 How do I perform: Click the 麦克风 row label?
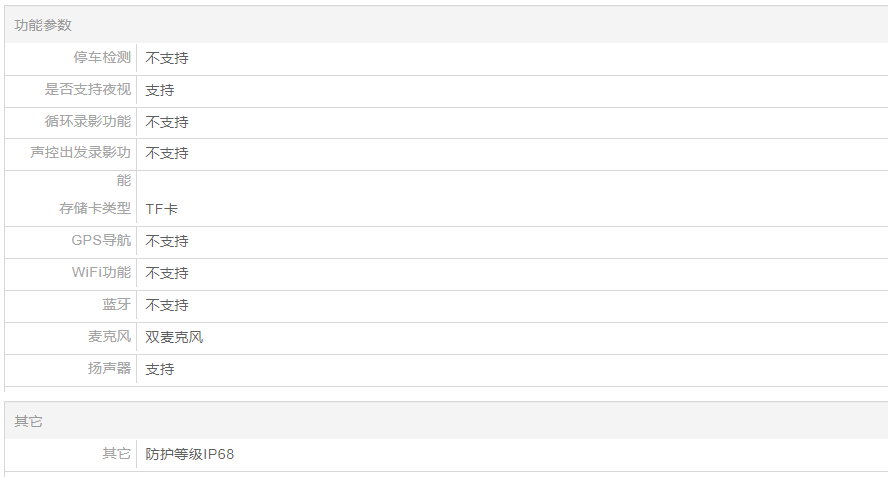[x=109, y=337]
